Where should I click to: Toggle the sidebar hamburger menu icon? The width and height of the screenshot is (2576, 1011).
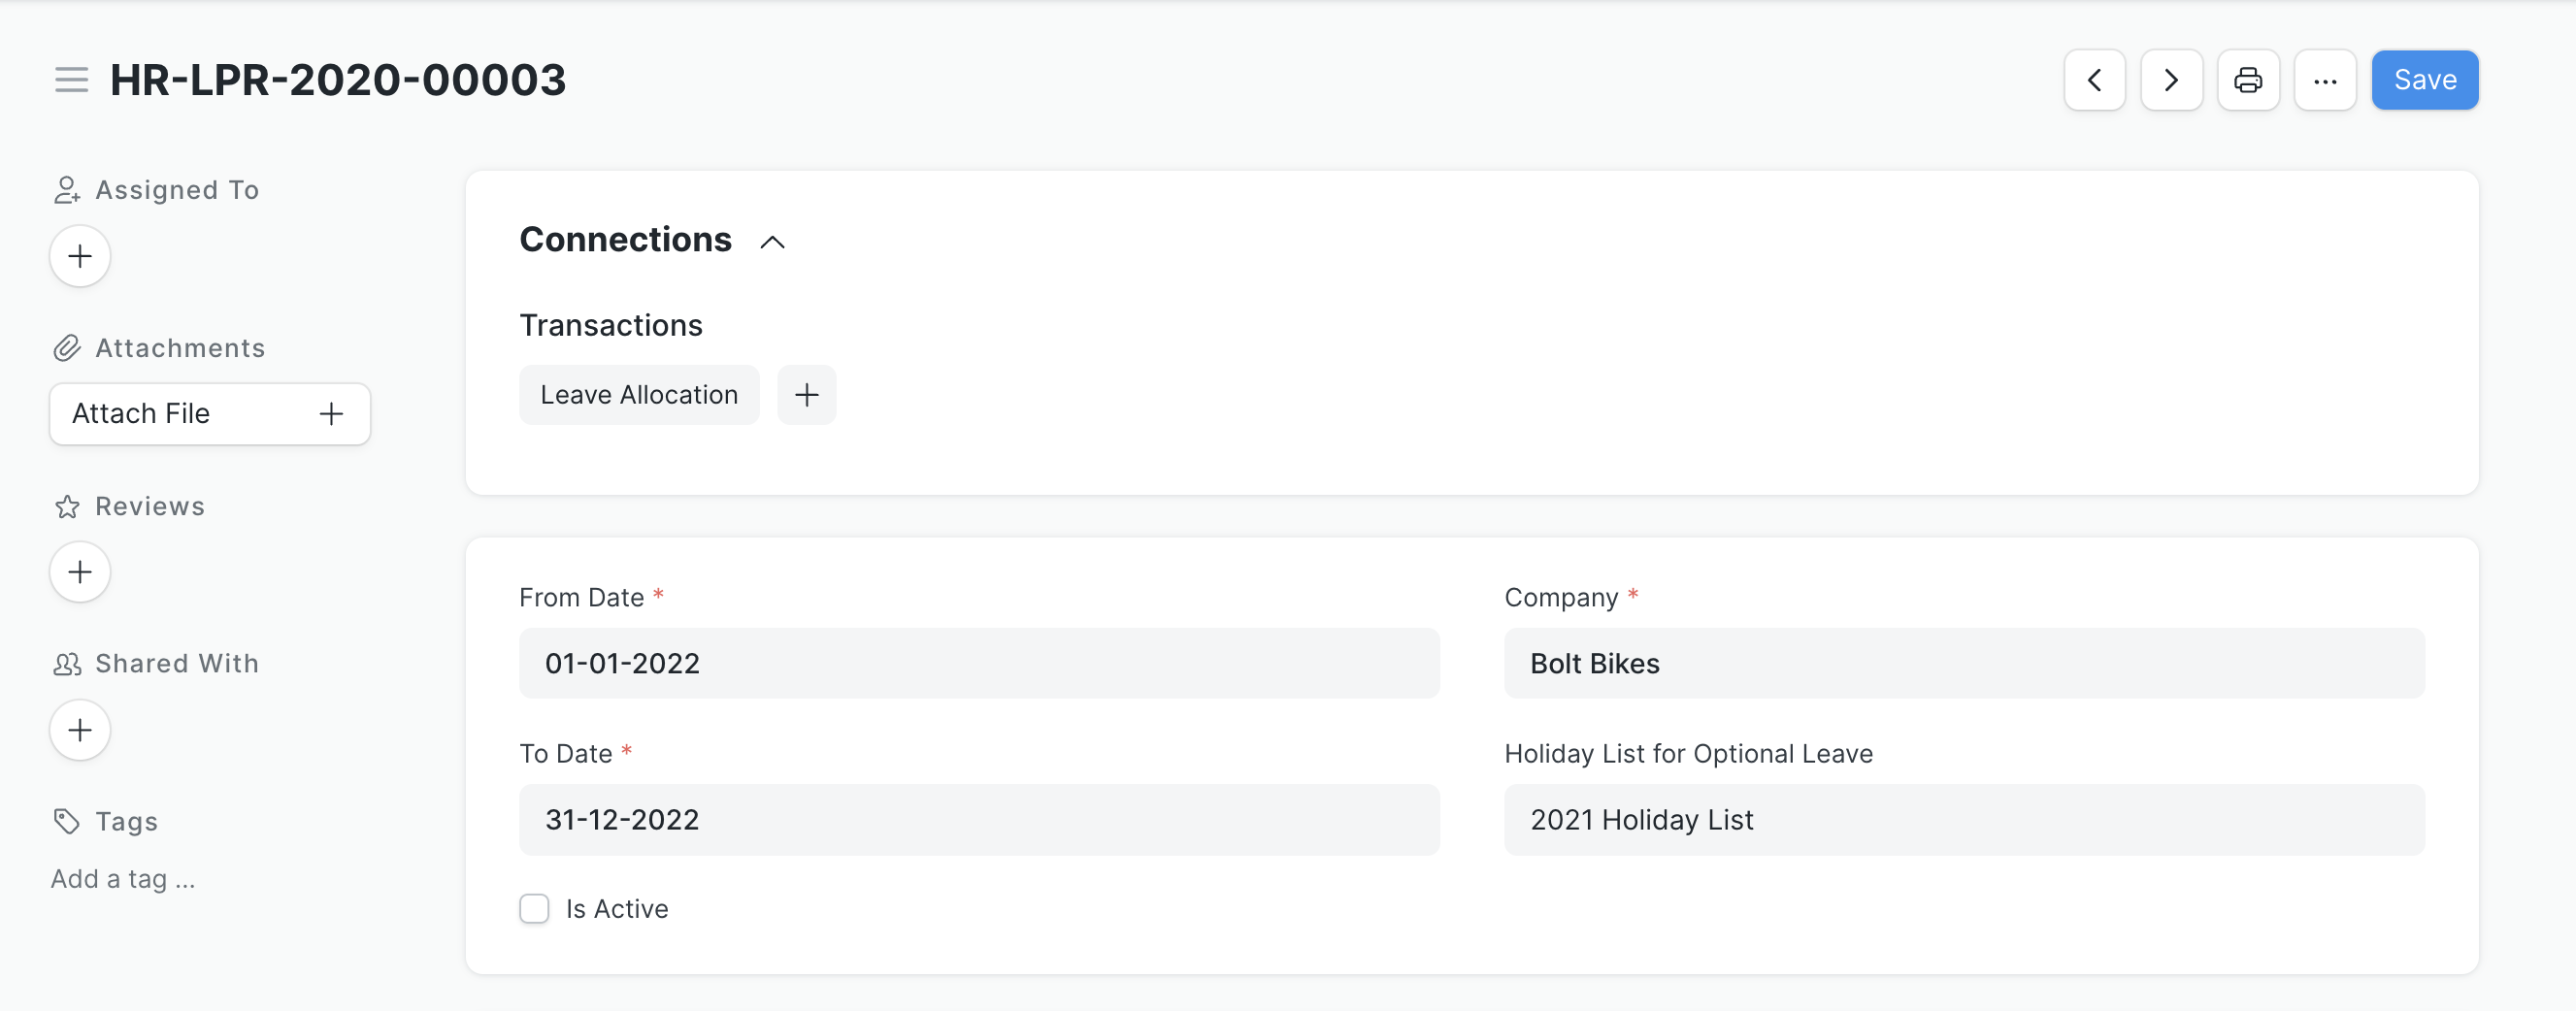click(71, 80)
